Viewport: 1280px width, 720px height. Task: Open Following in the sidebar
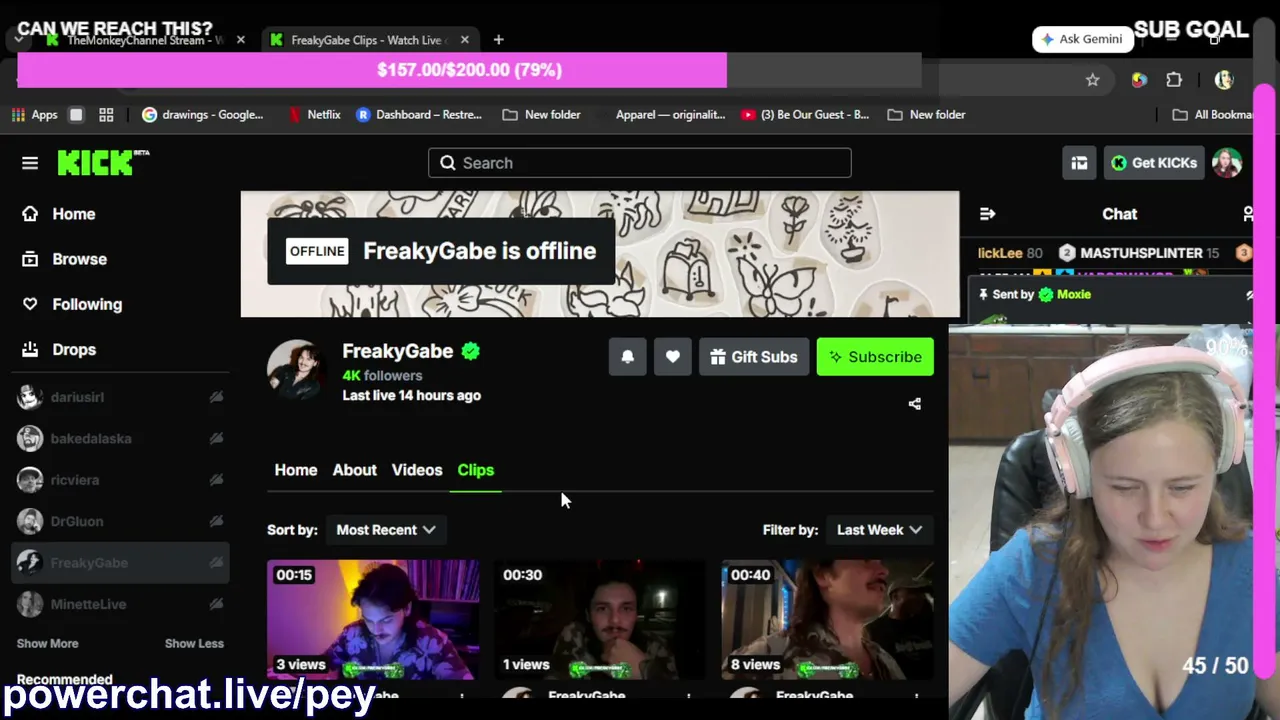tap(87, 304)
